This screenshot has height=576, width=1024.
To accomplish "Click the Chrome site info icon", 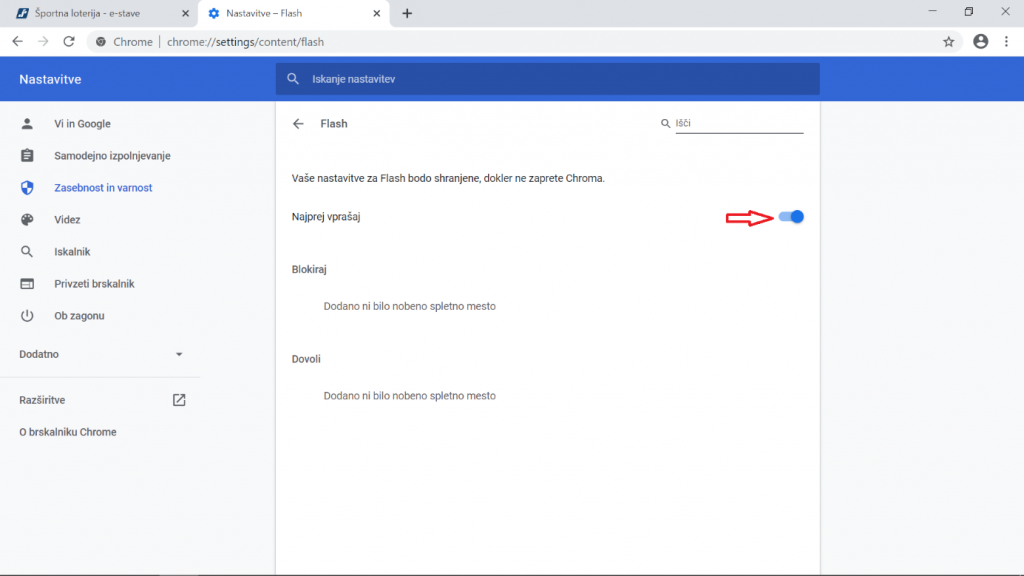I will (101, 42).
